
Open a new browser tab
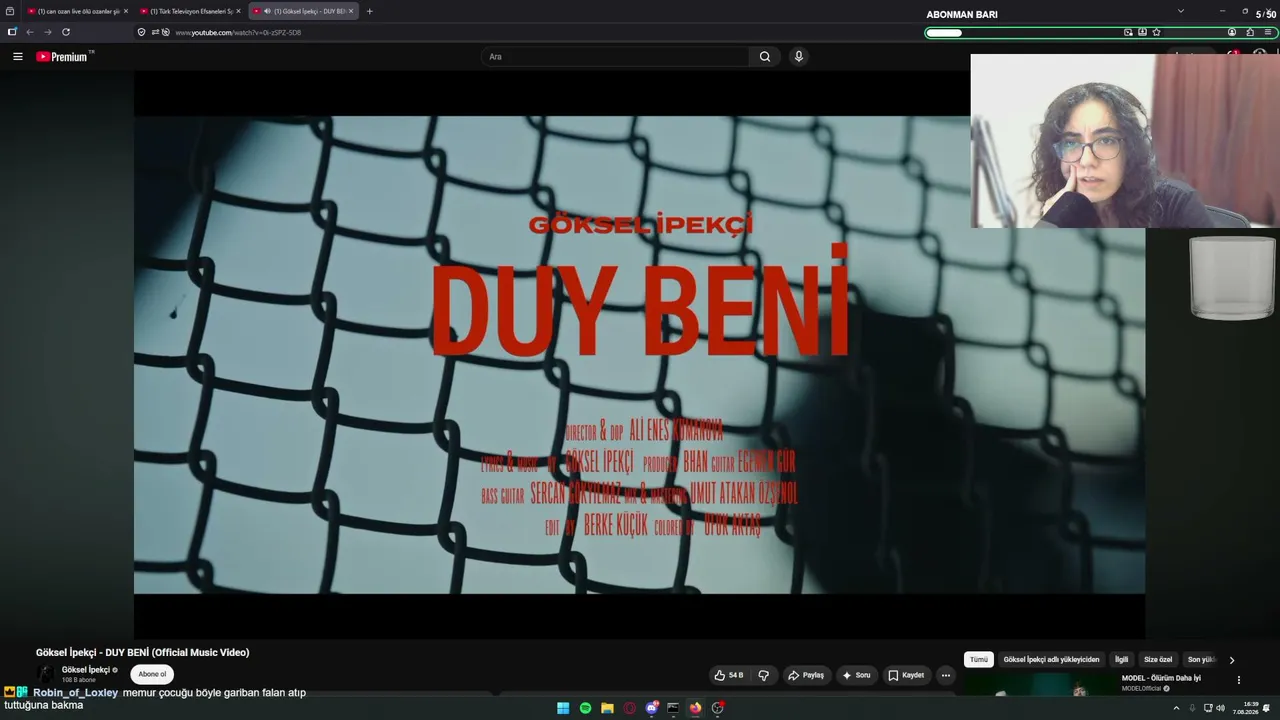369,11
